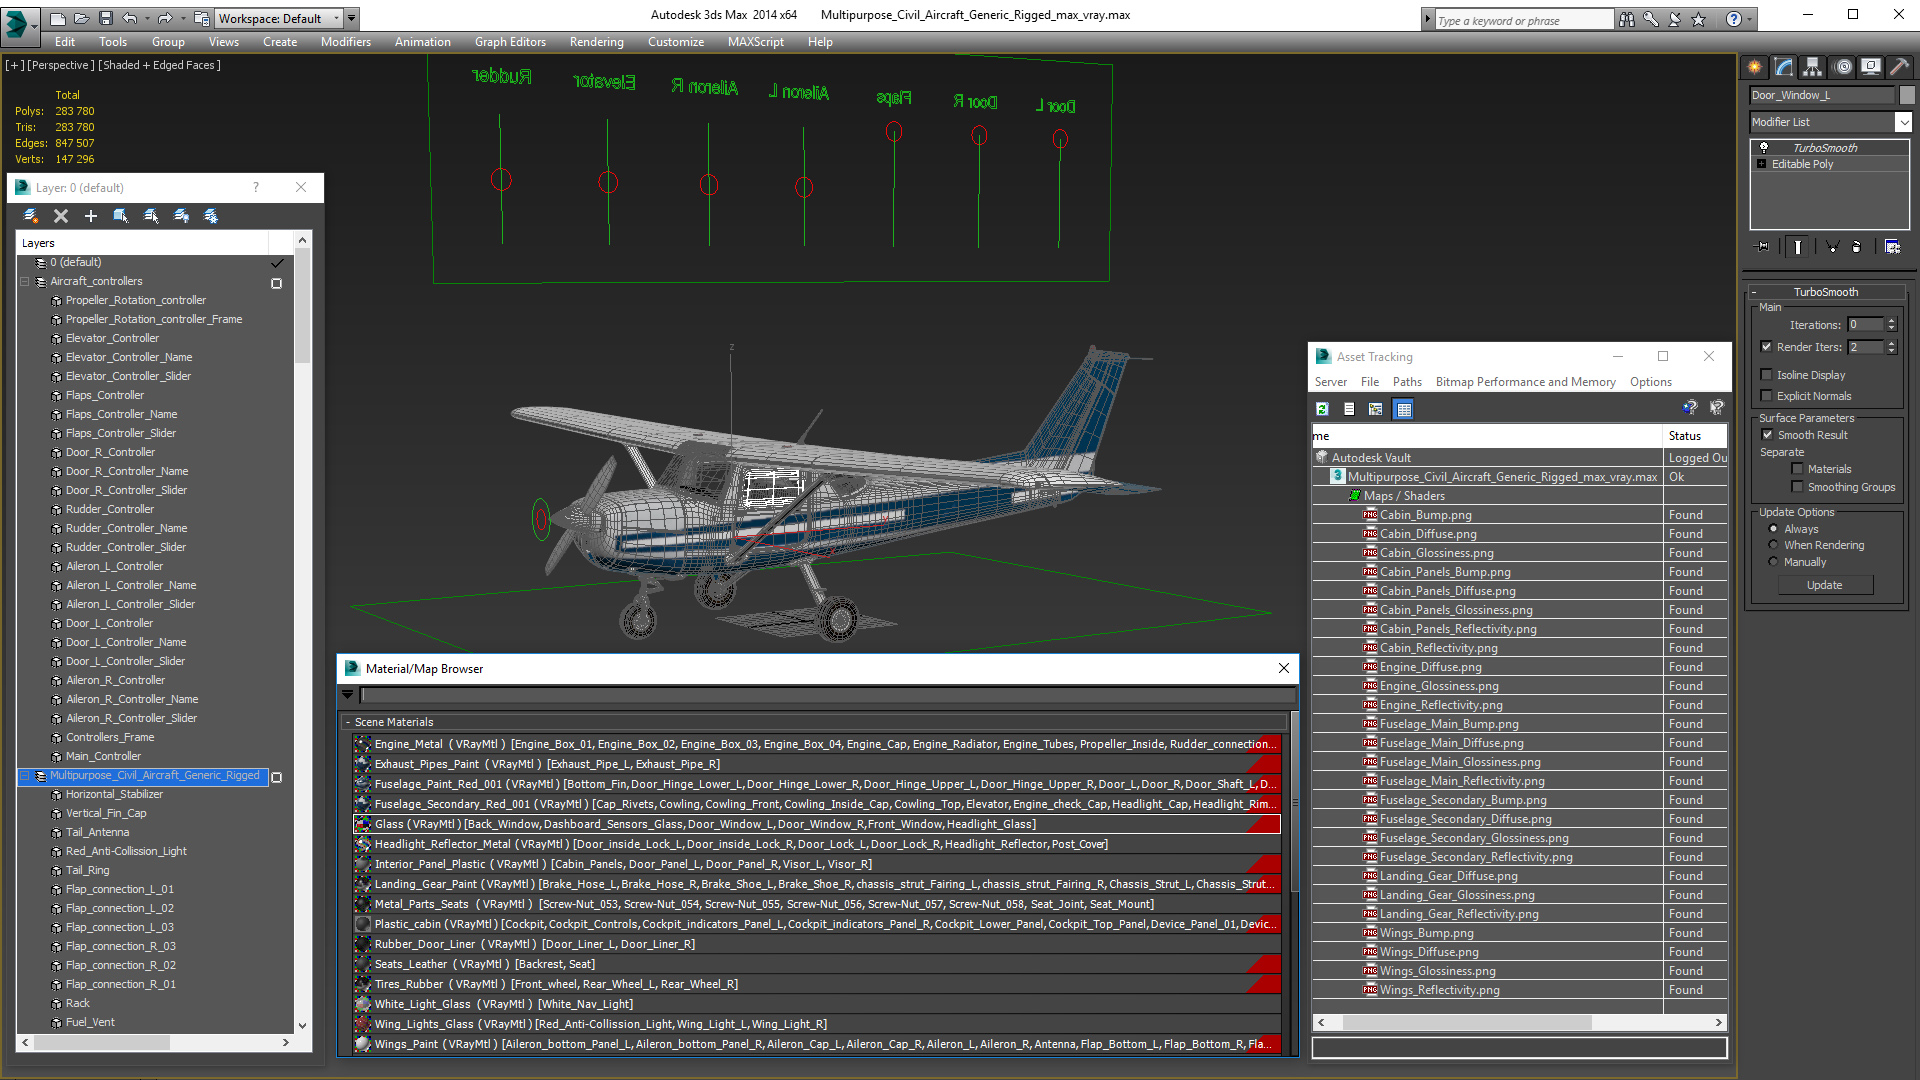The width and height of the screenshot is (1920, 1080).
Task: Toggle Show End Result icon in modifier stack
Action: pyautogui.click(x=1798, y=247)
